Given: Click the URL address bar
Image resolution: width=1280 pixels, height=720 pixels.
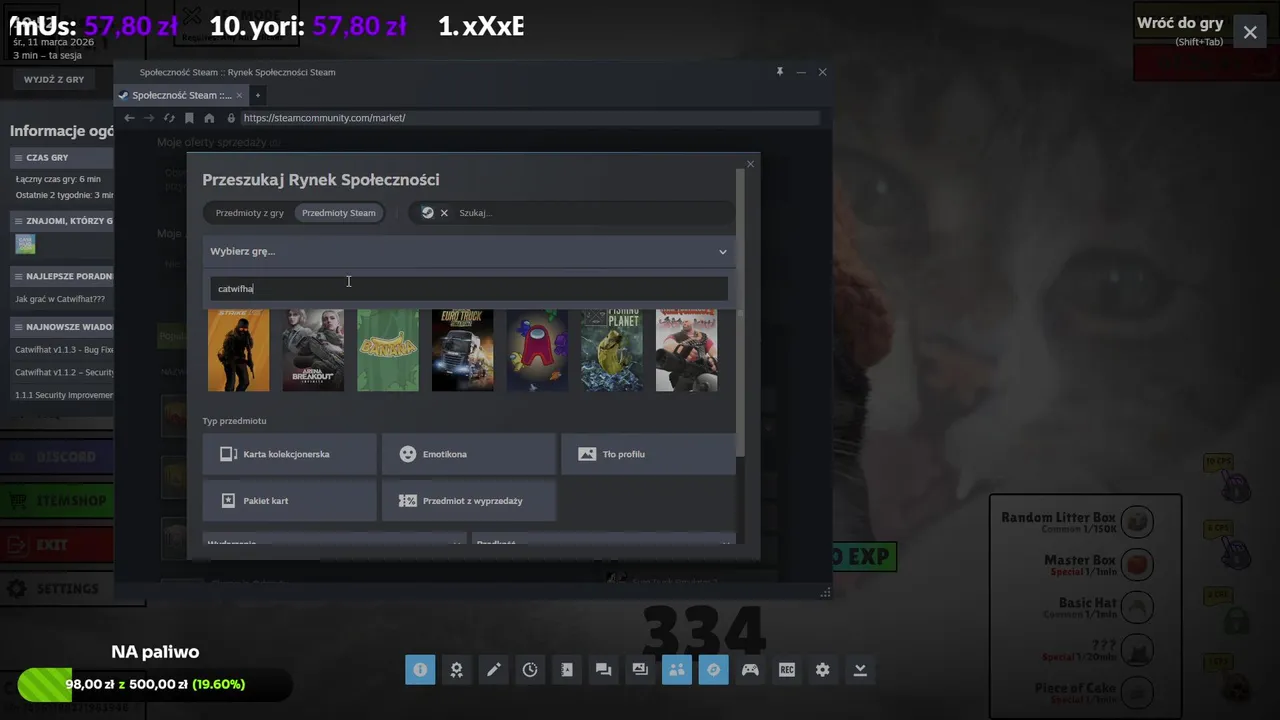Looking at the screenshot, I should 530,118.
